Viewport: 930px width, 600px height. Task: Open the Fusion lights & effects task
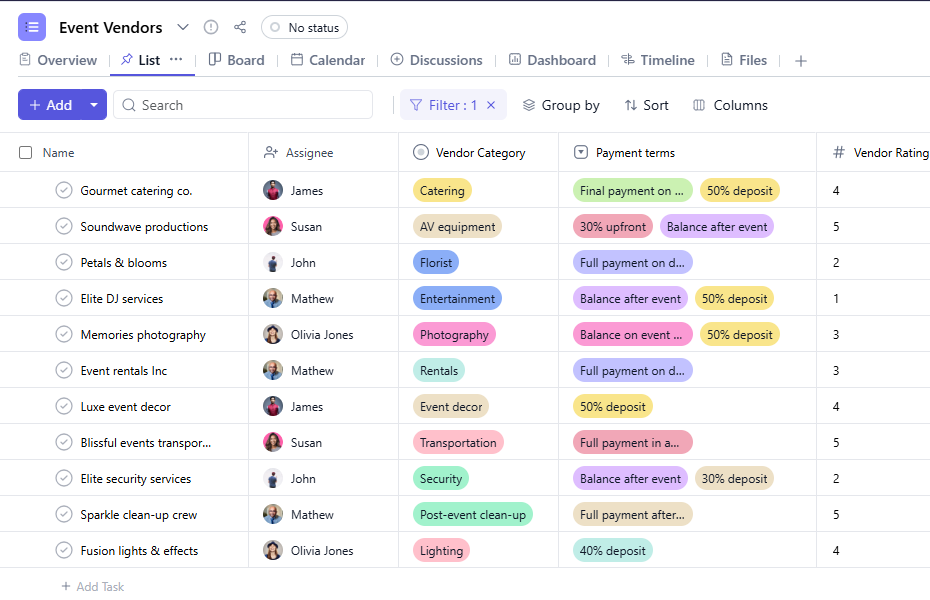click(139, 551)
